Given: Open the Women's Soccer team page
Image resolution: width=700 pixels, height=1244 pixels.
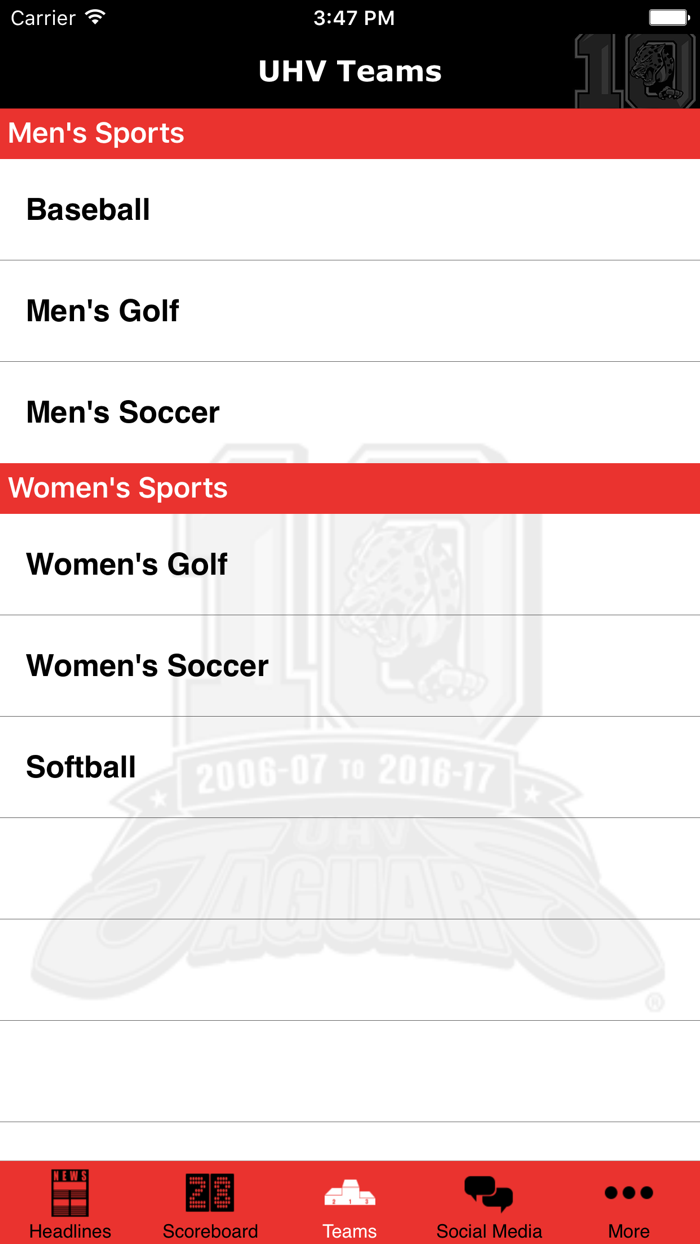Looking at the screenshot, I should (350, 666).
